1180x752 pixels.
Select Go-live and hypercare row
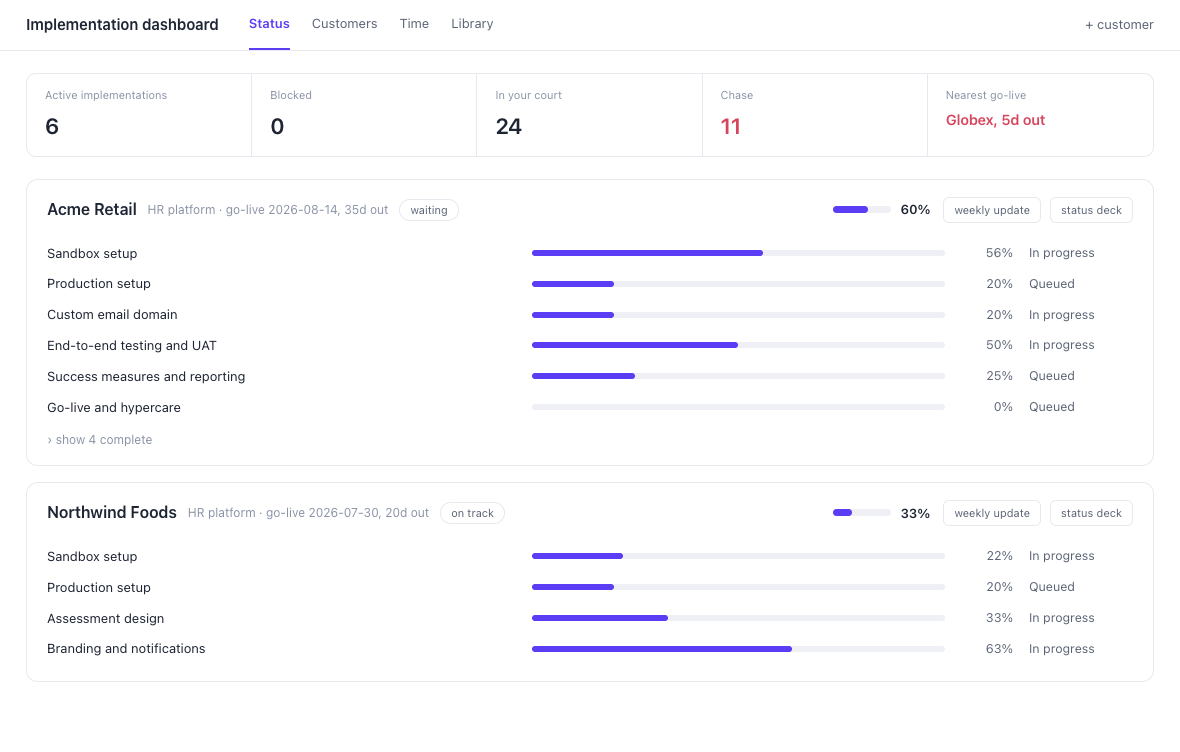(589, 407)
